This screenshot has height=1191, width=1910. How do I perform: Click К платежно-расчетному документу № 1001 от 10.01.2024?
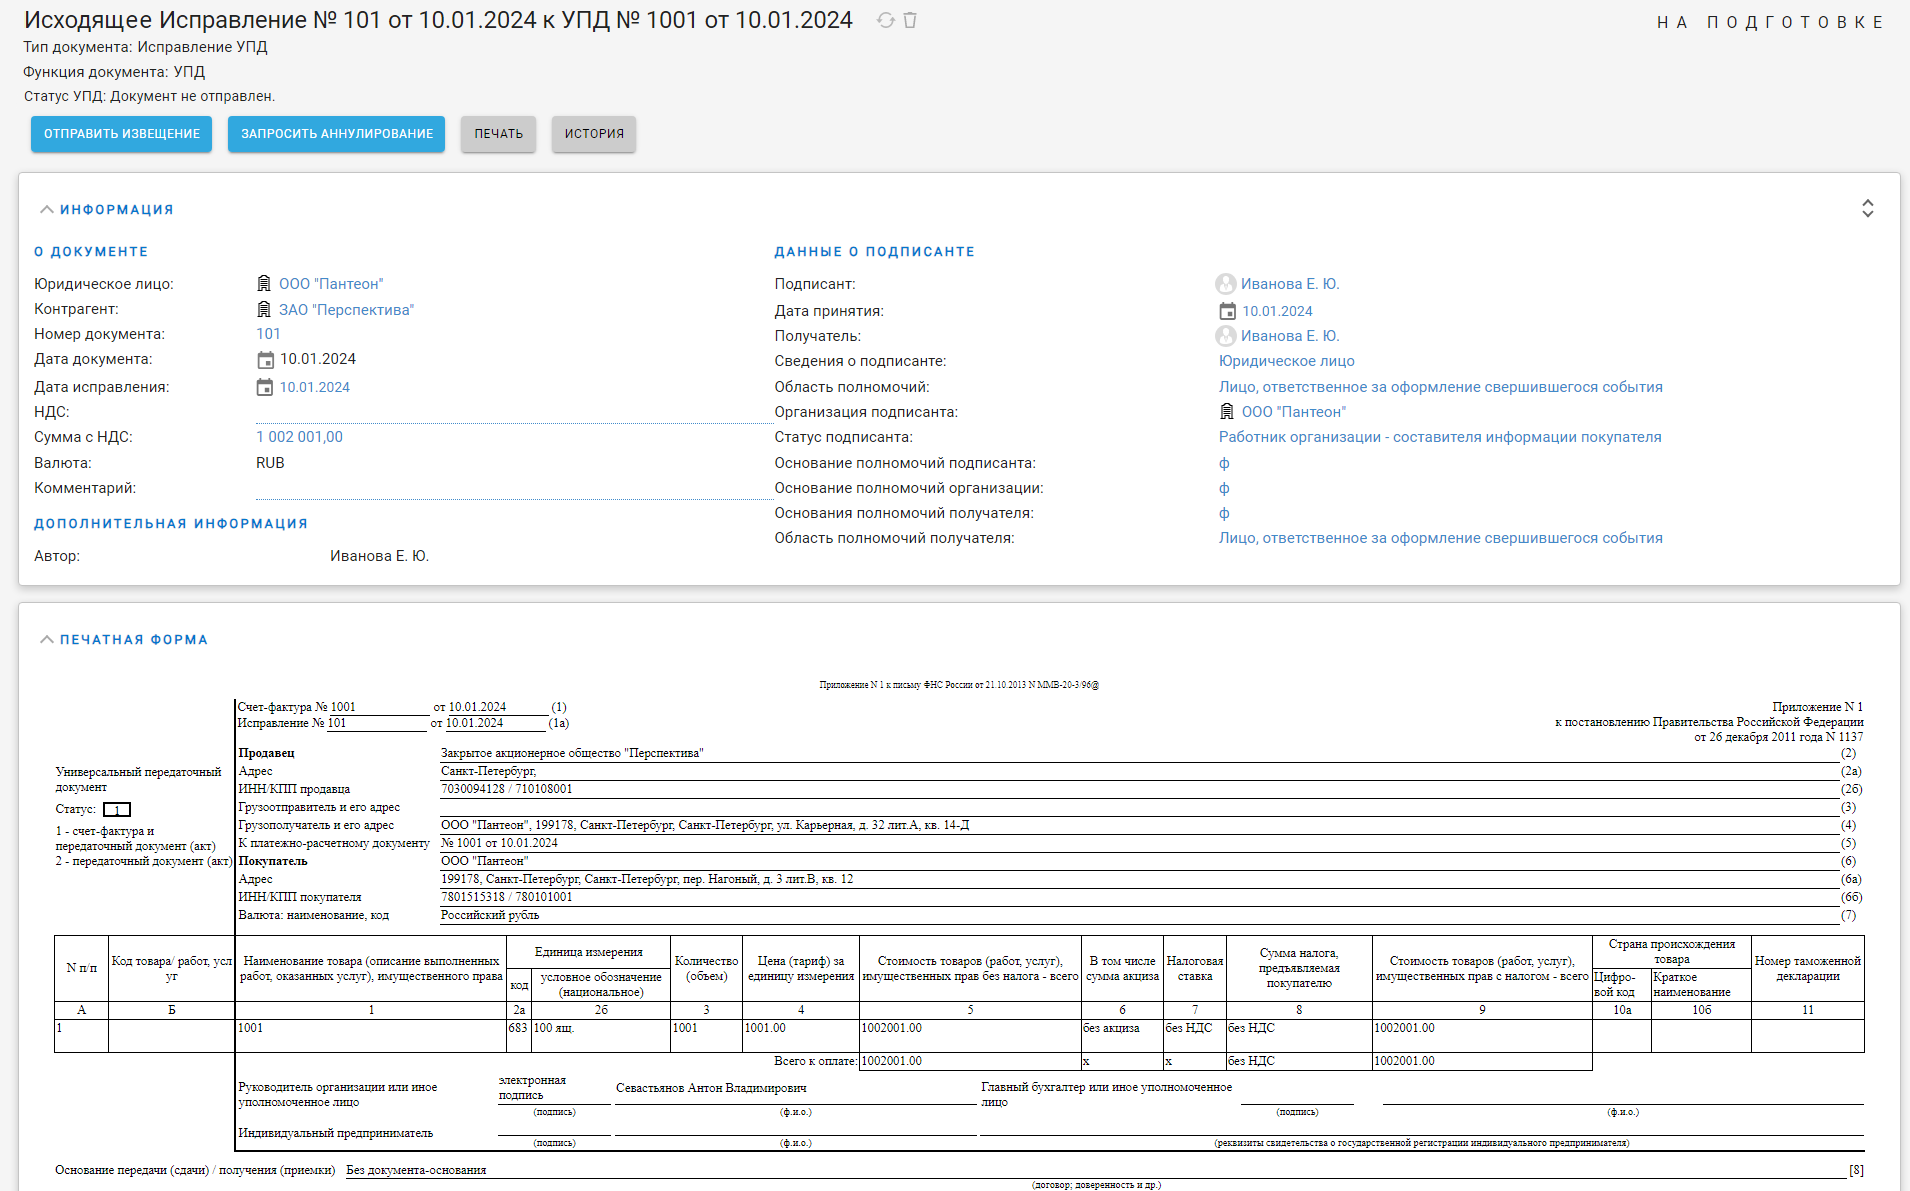[x=499, y=843]
